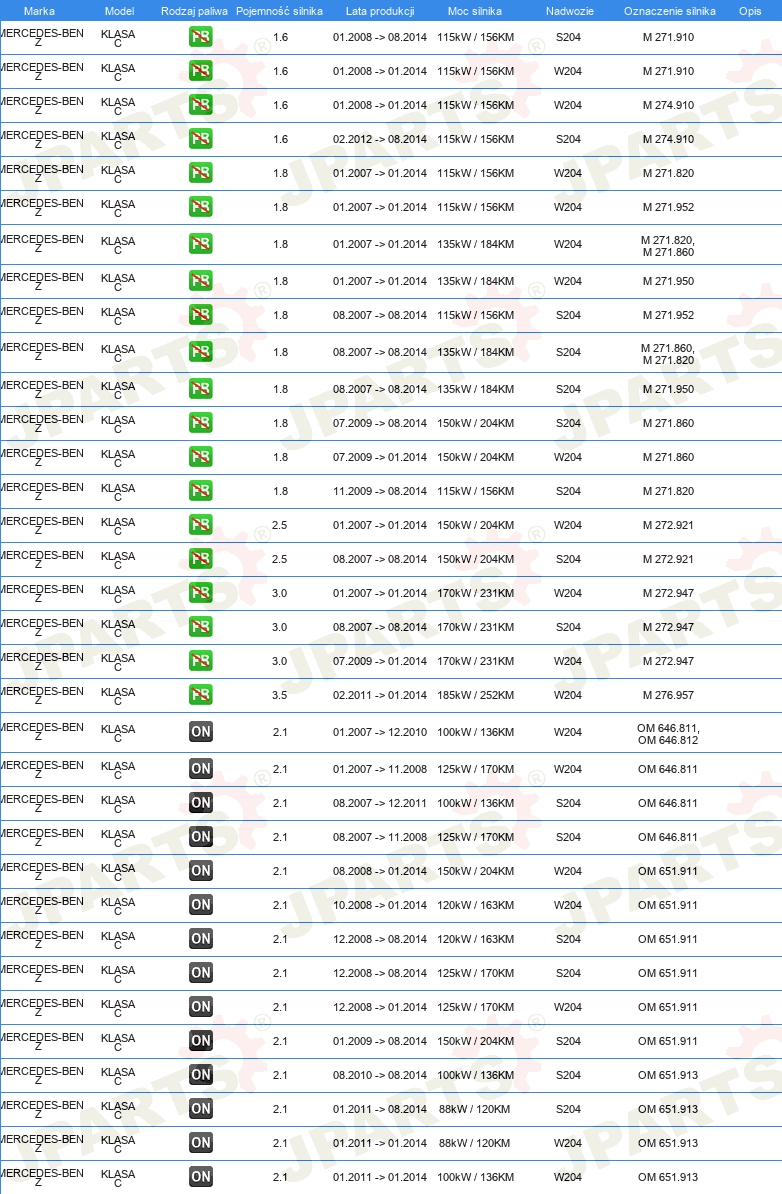Select production years 08.2007 -> 12.2011
782x1194 pixels.
point(380,803)
